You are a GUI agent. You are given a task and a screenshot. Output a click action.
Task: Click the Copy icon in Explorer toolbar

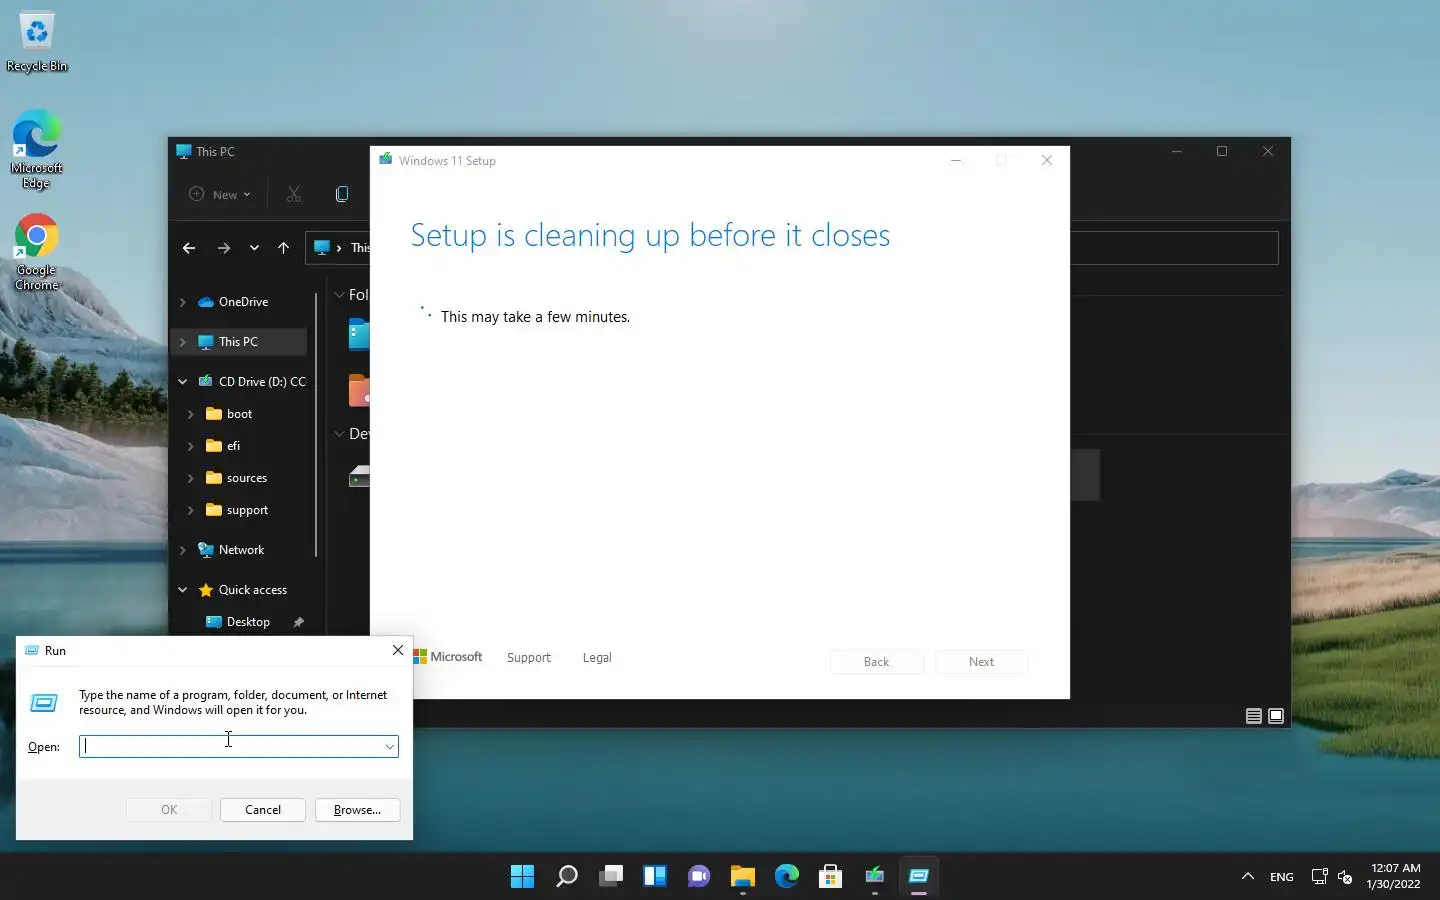[x=342, y=194]
